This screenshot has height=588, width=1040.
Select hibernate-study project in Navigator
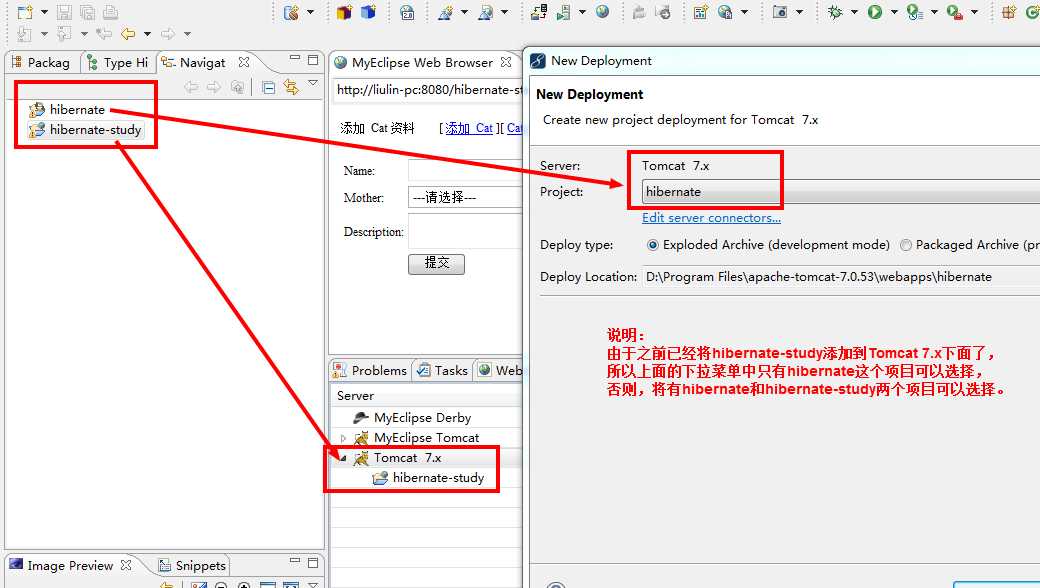point(85,129)
